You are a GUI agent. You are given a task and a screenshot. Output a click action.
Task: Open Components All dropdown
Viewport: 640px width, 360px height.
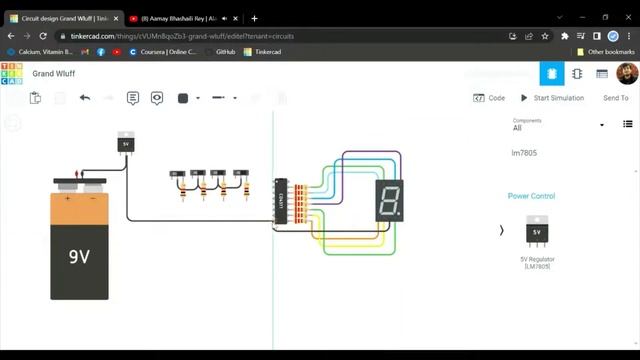[x=558, y=125]
